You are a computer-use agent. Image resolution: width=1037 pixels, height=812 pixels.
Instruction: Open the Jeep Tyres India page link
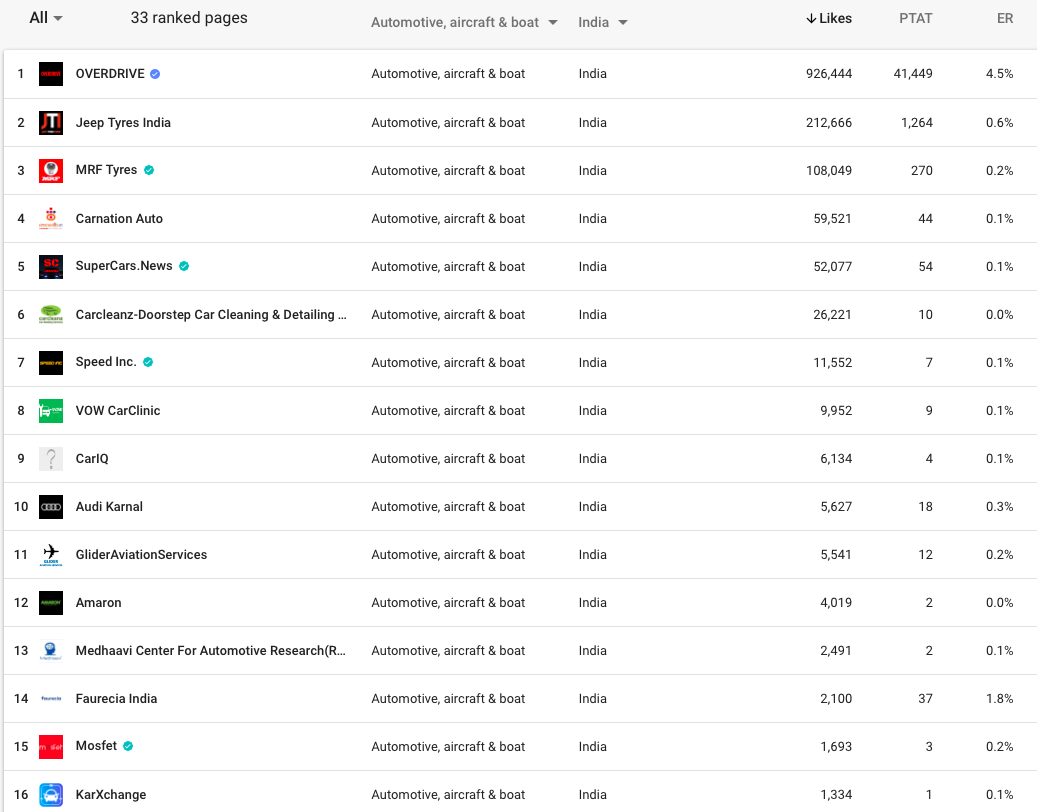[x=123, y=122]
